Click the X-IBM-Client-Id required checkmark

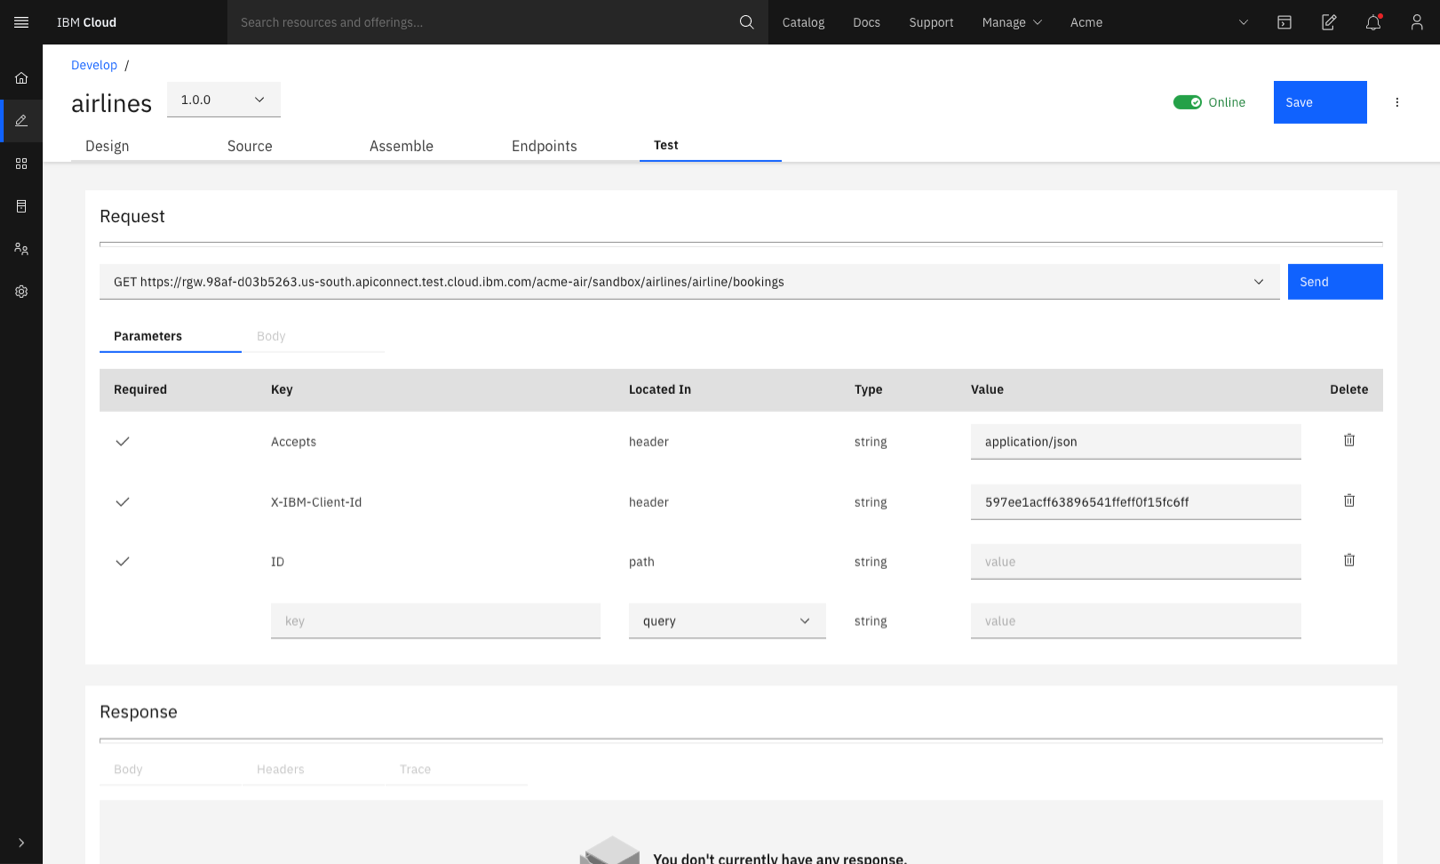[122, 502]
